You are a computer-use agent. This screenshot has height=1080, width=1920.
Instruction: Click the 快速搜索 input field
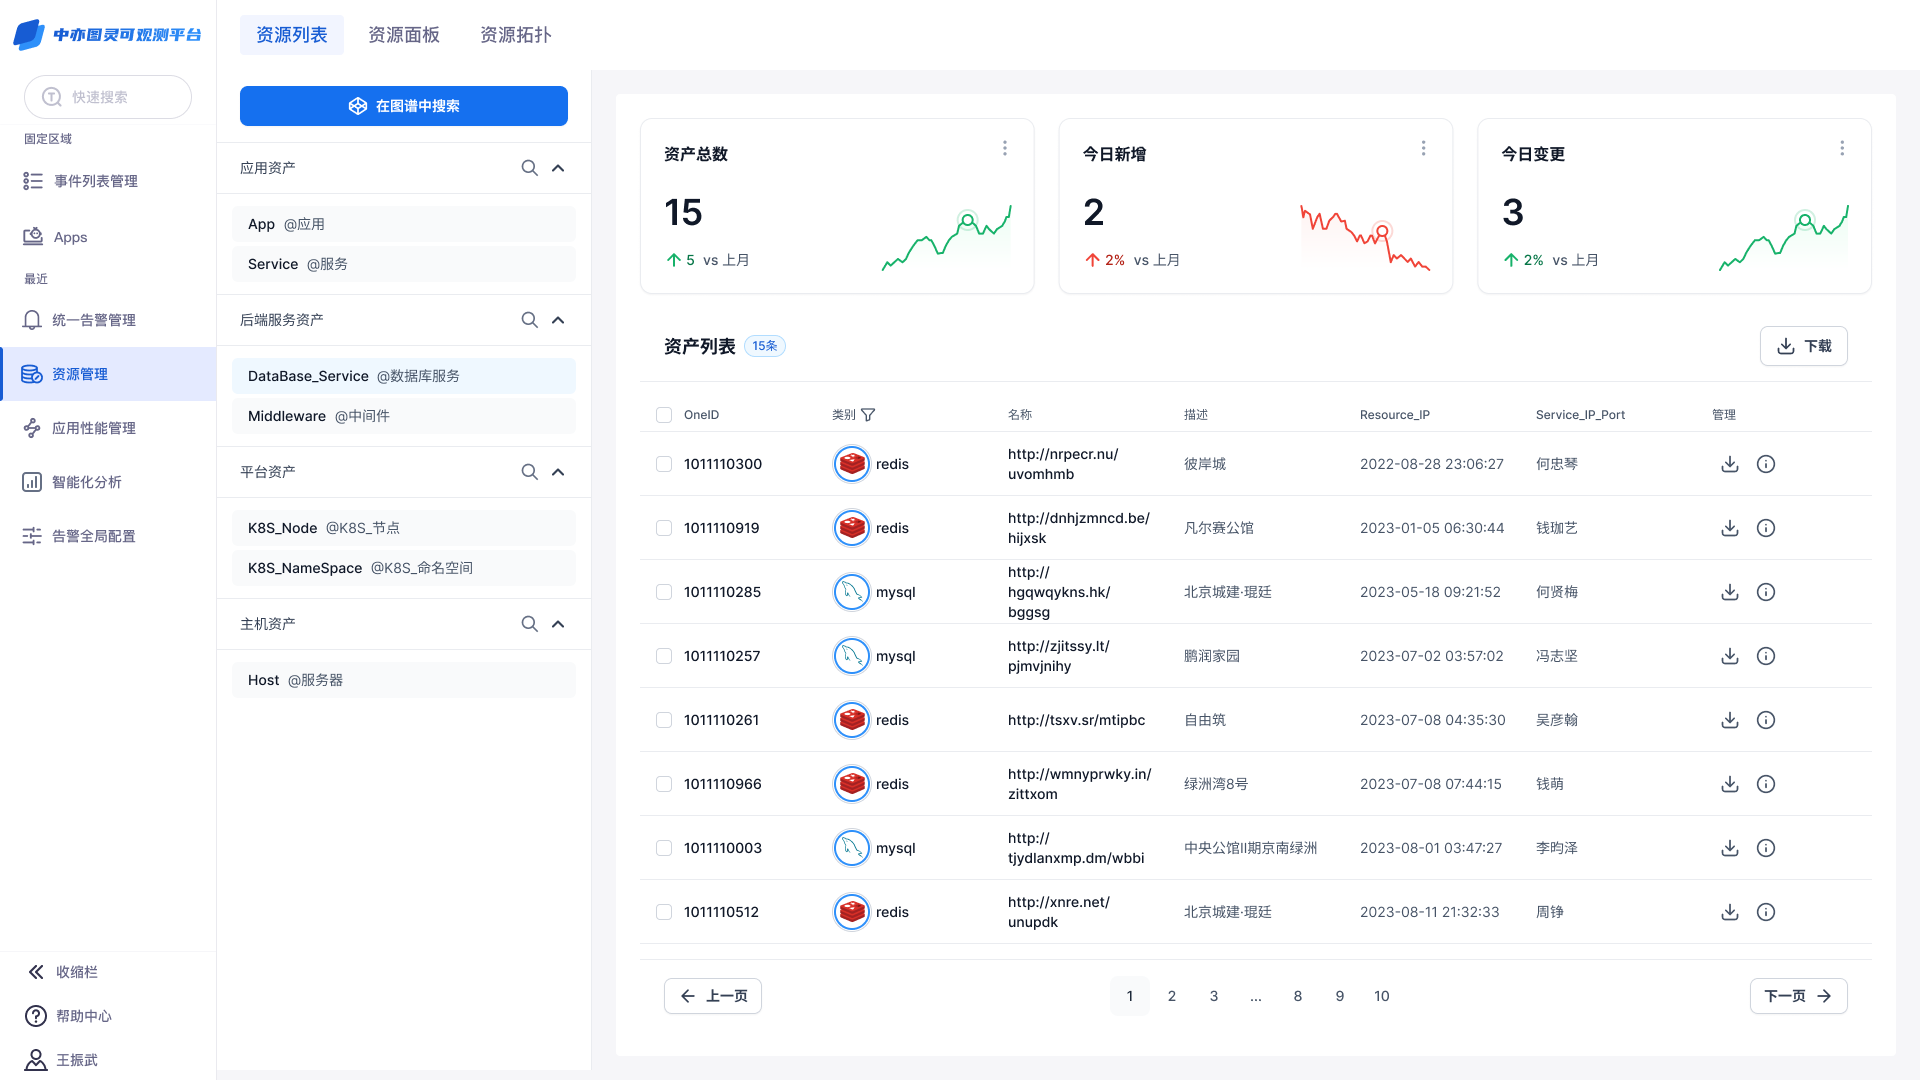[108, 97]
